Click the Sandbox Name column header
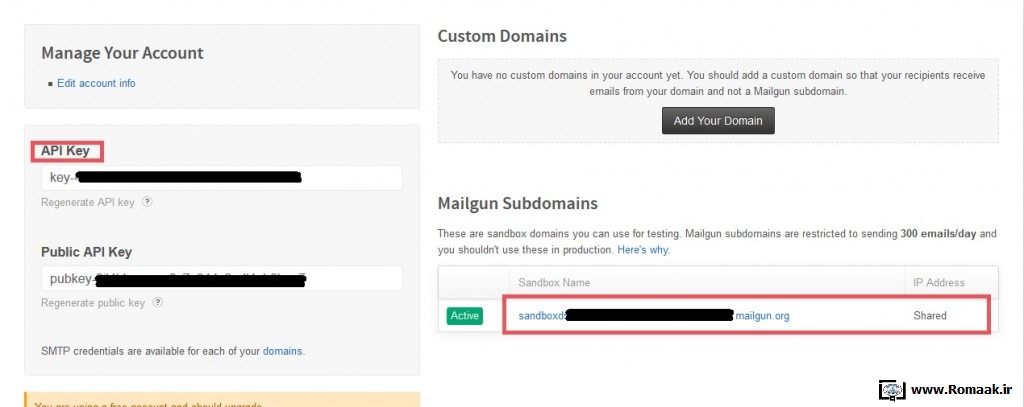 tap(554, 282)
